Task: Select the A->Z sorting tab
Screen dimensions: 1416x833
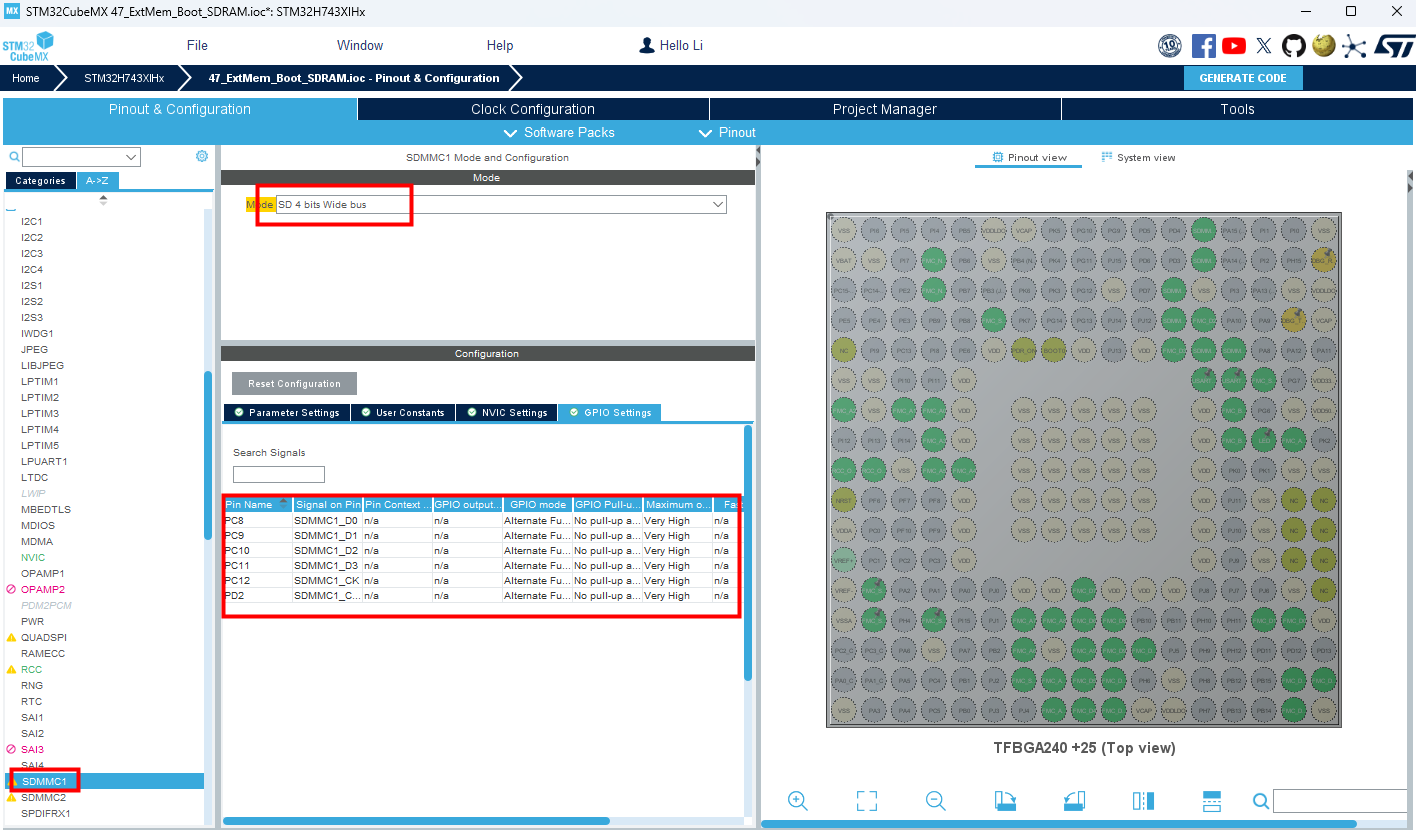Action: pos(97,181)
